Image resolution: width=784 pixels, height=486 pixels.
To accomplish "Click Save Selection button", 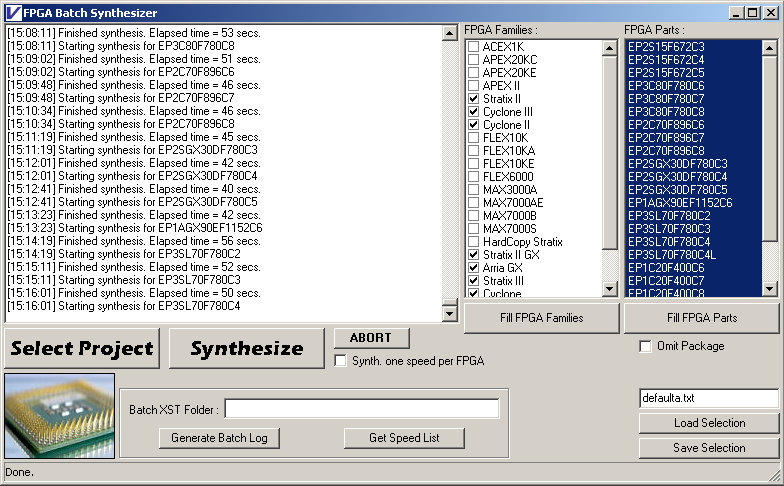I will tap(709, 448).
